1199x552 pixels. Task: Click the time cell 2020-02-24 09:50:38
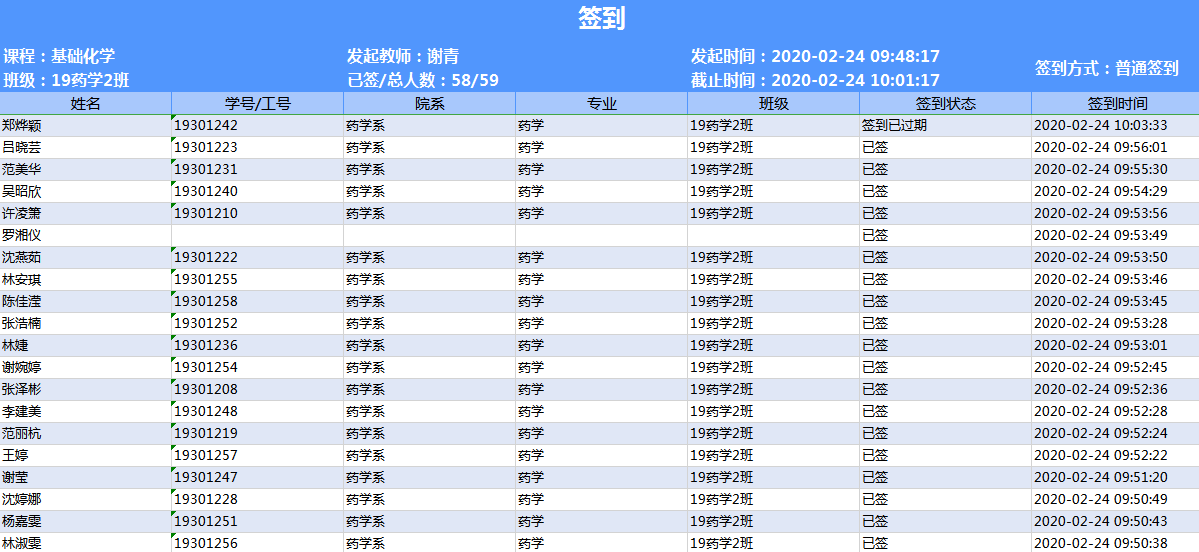1099,543
